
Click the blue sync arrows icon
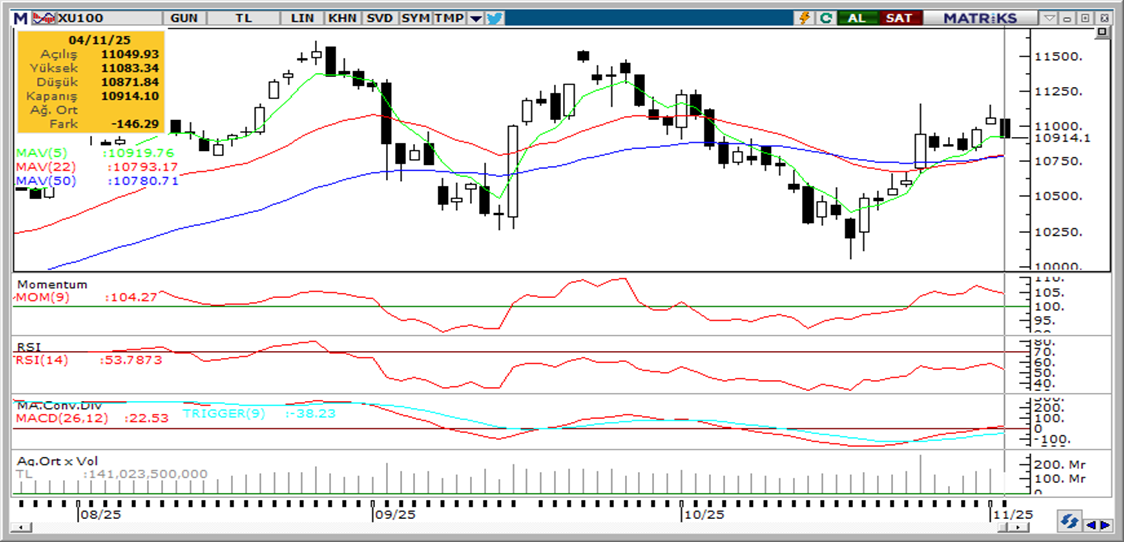[1070, 522]
